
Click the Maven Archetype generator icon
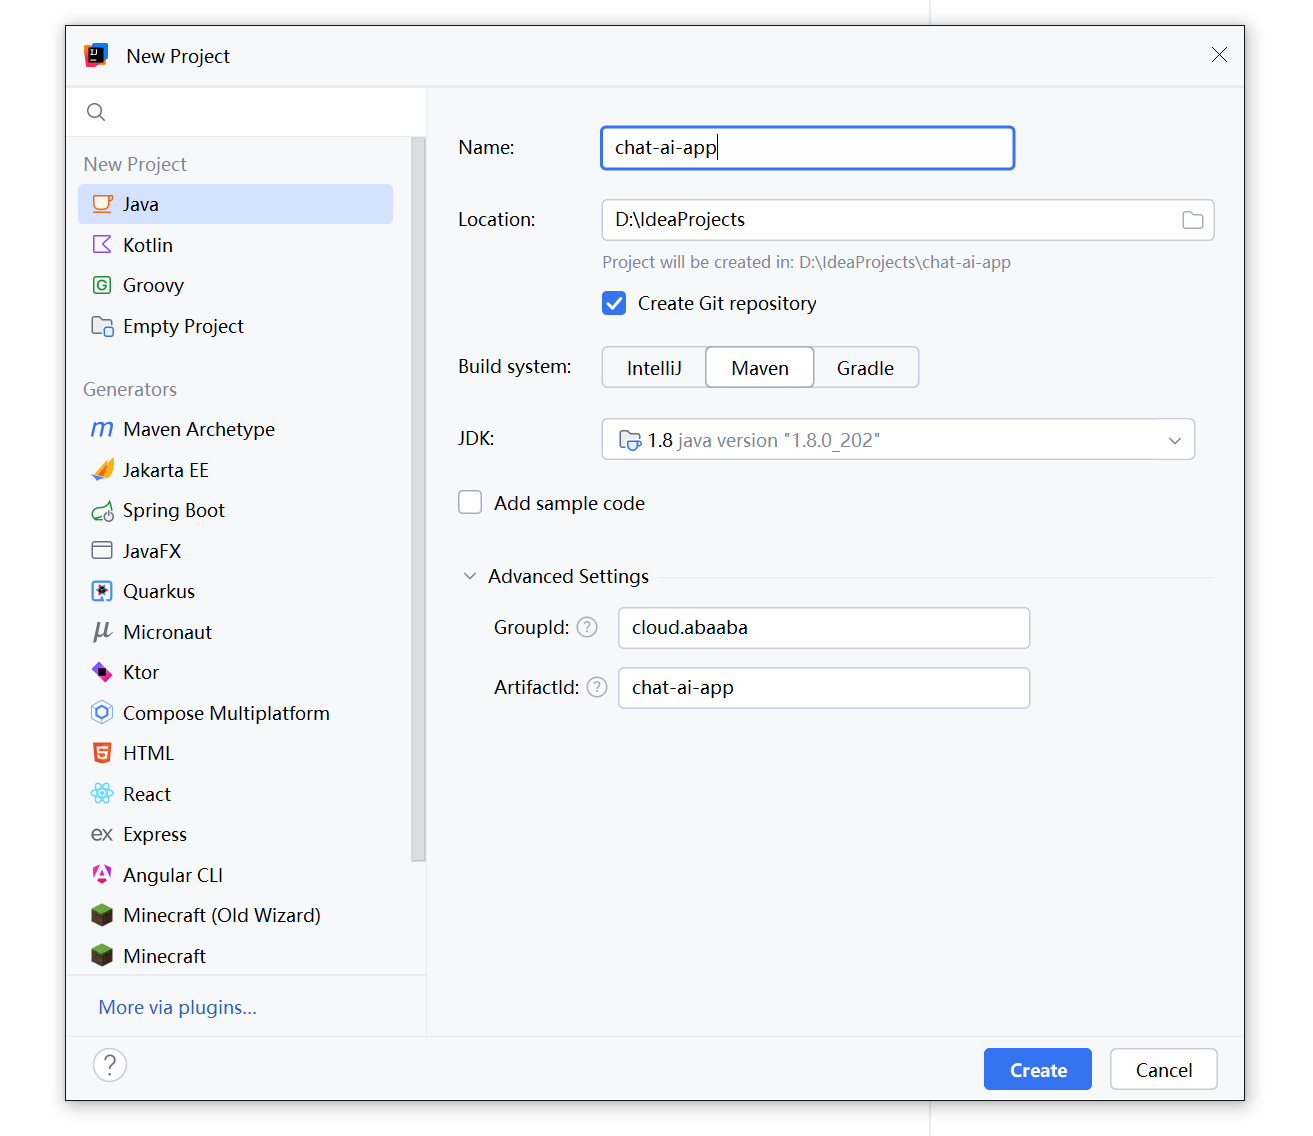click(102, 429)
